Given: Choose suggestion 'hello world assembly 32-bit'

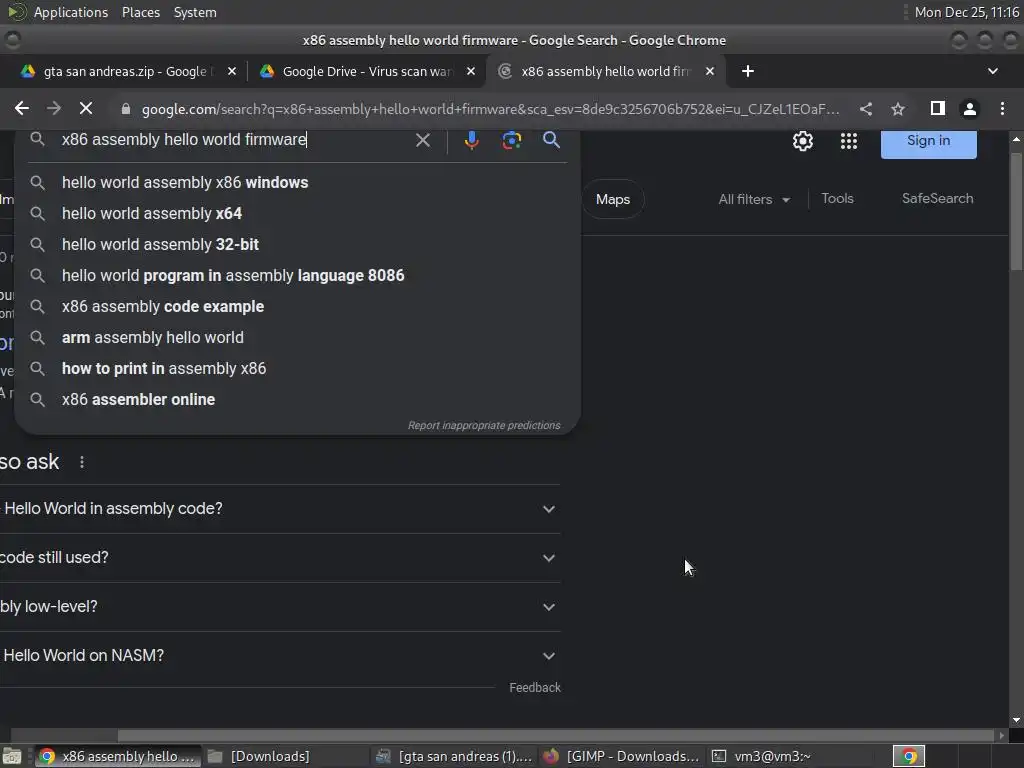Looking at the screenshot, I should coord(297,244).
